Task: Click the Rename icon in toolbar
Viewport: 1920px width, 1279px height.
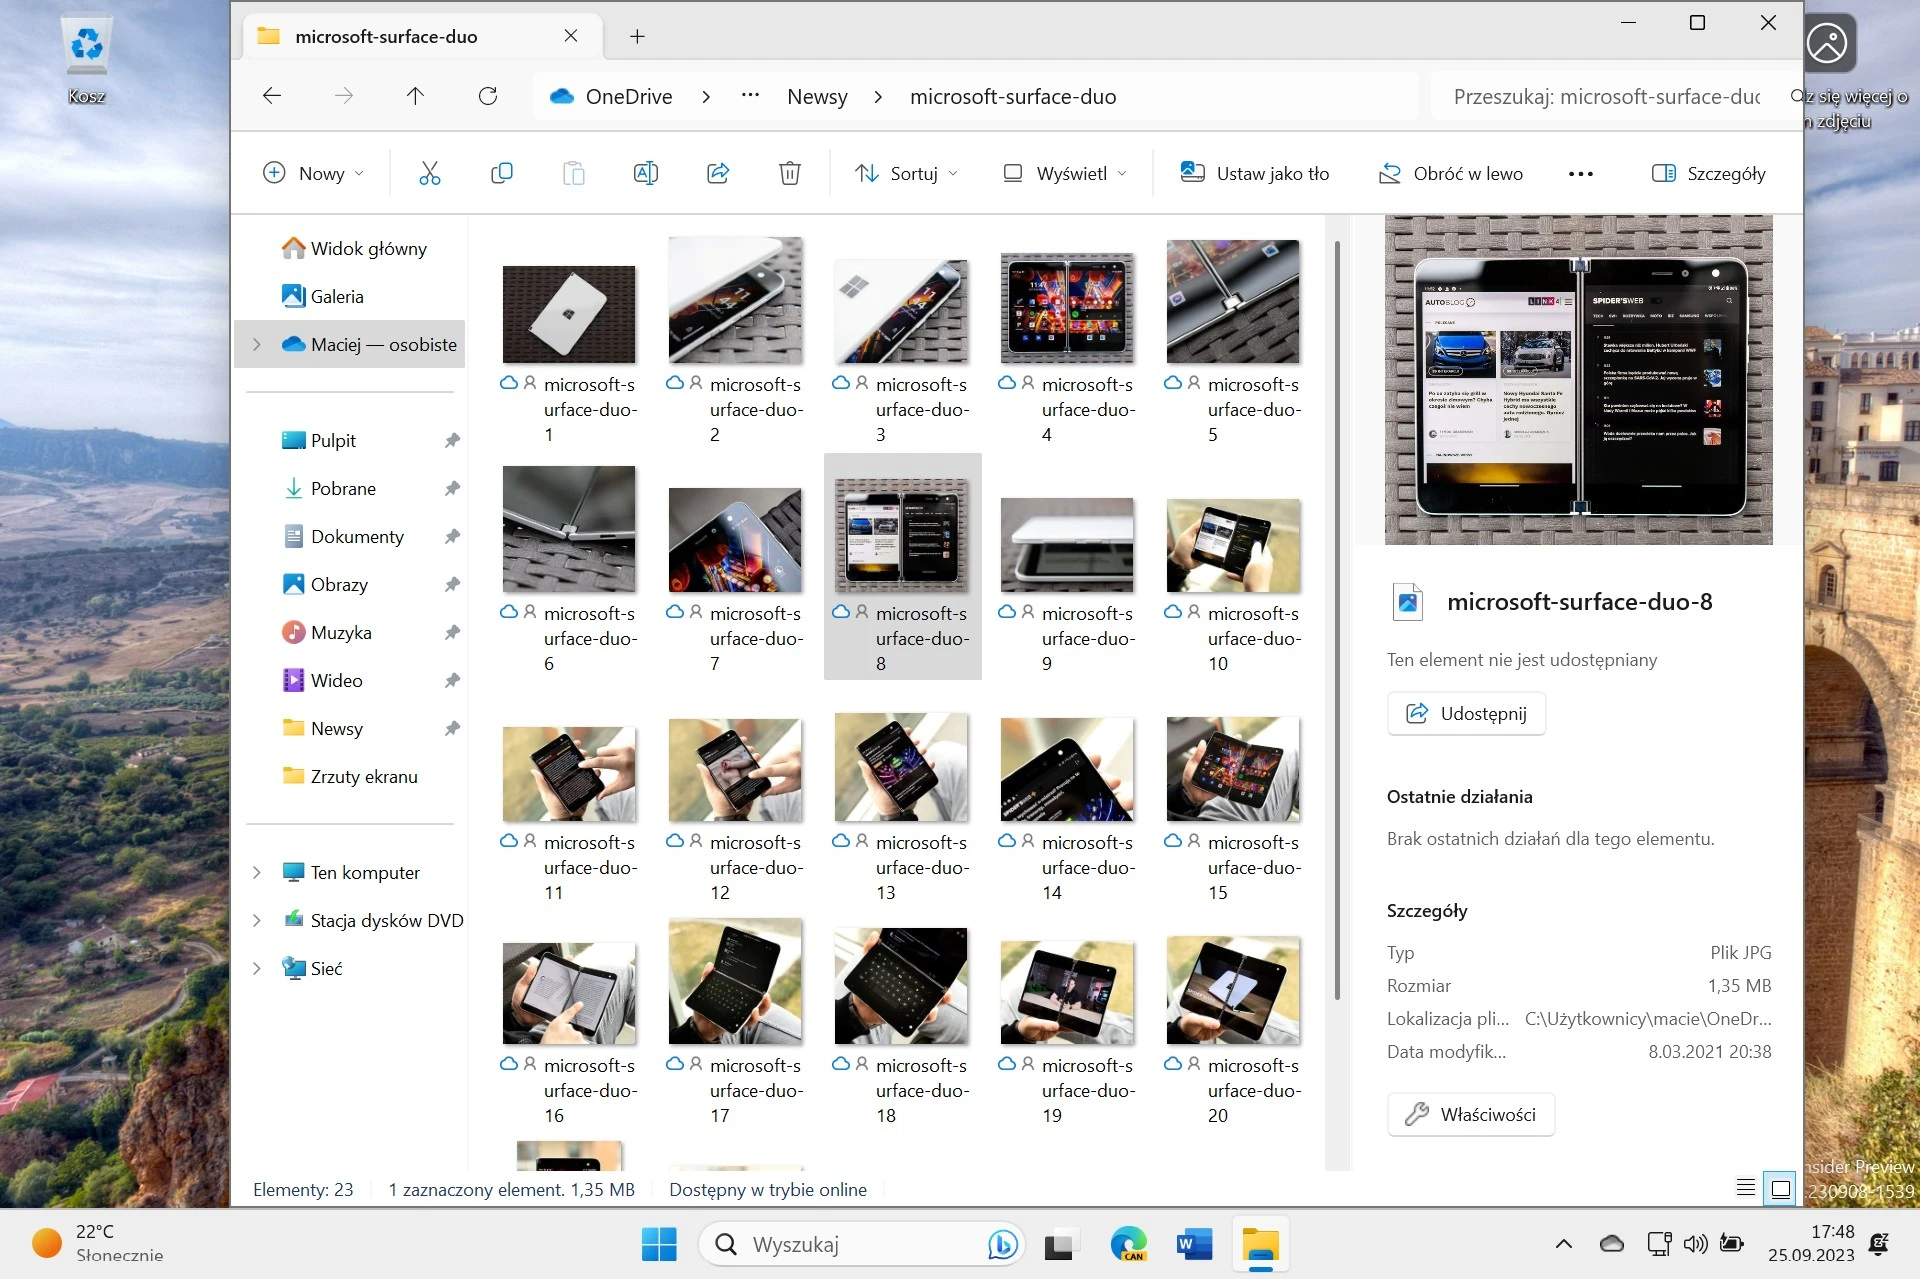Action: coord(646,173)
